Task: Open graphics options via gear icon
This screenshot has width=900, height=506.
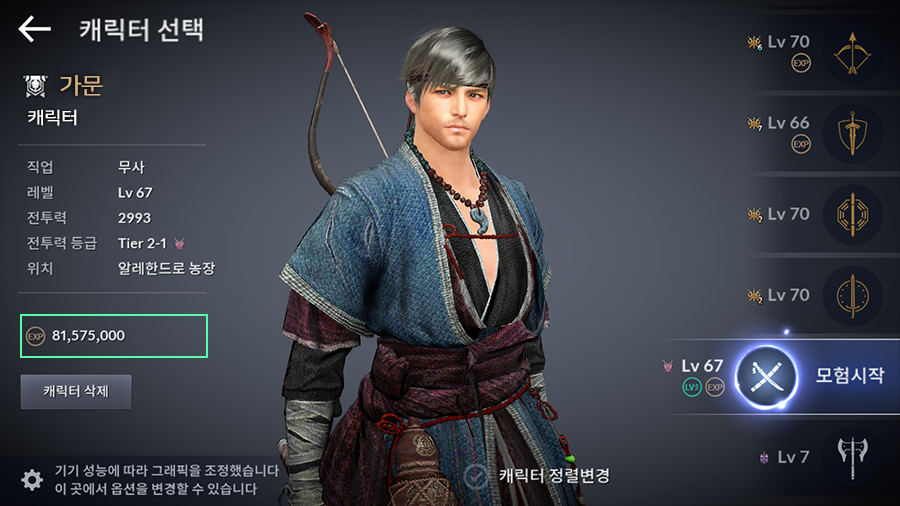Action: point(32,480)
